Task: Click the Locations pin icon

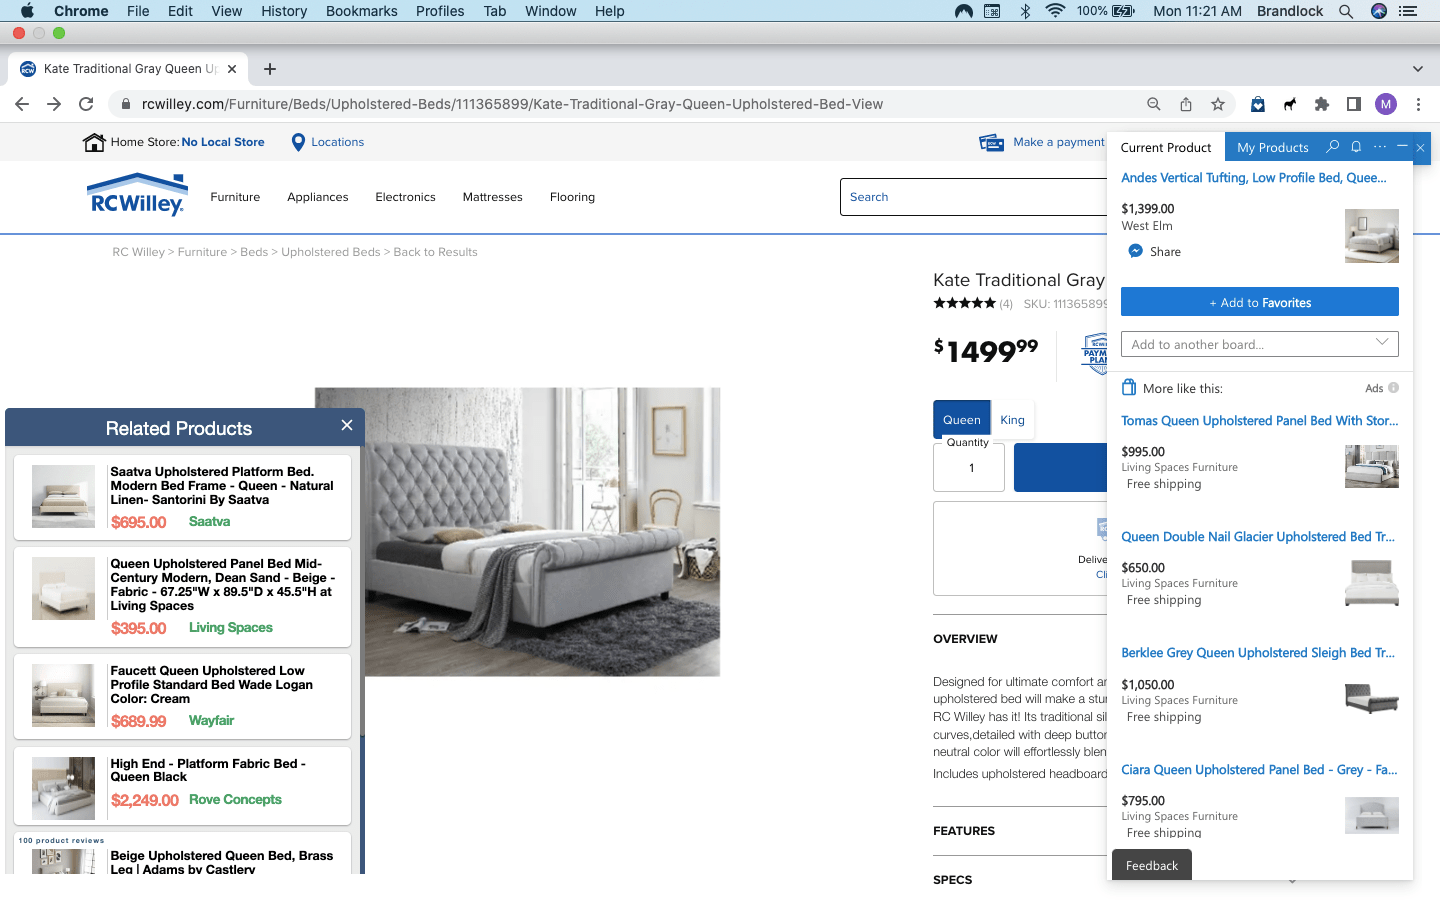Action: coord(297,142)
